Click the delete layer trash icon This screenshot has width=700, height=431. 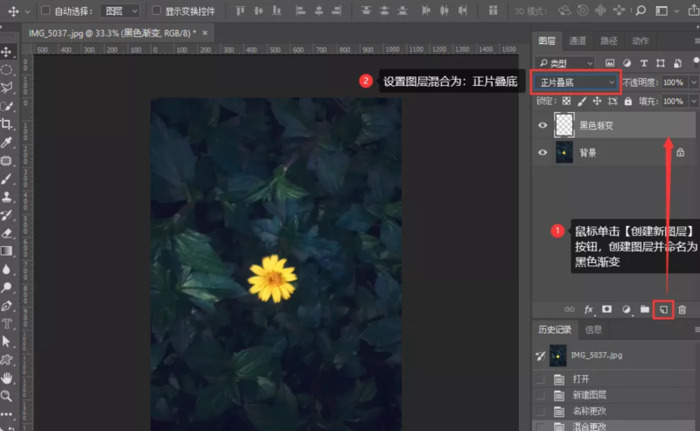[x=682, y=310]
